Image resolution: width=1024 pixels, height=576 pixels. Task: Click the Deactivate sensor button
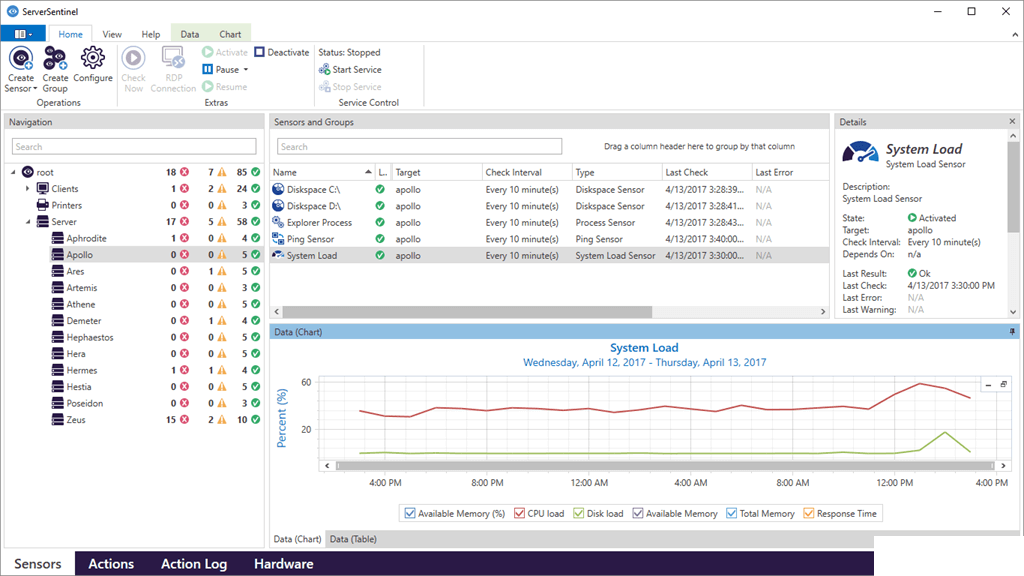coord(281,52)
